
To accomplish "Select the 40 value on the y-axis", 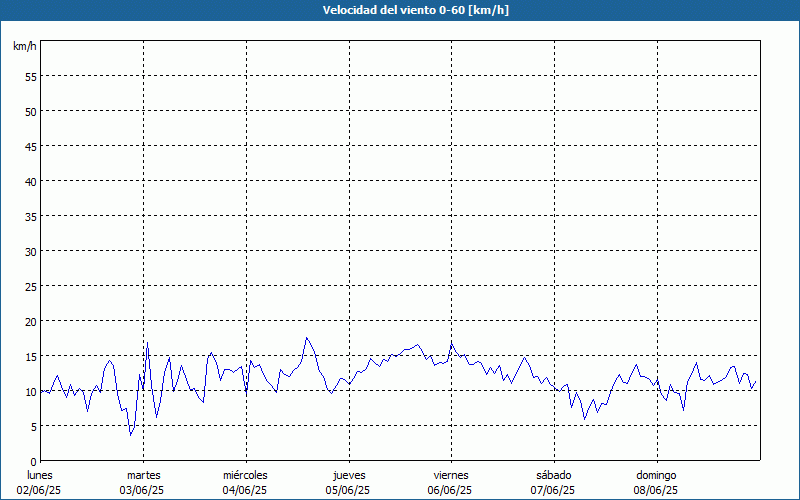I will 31,182.
